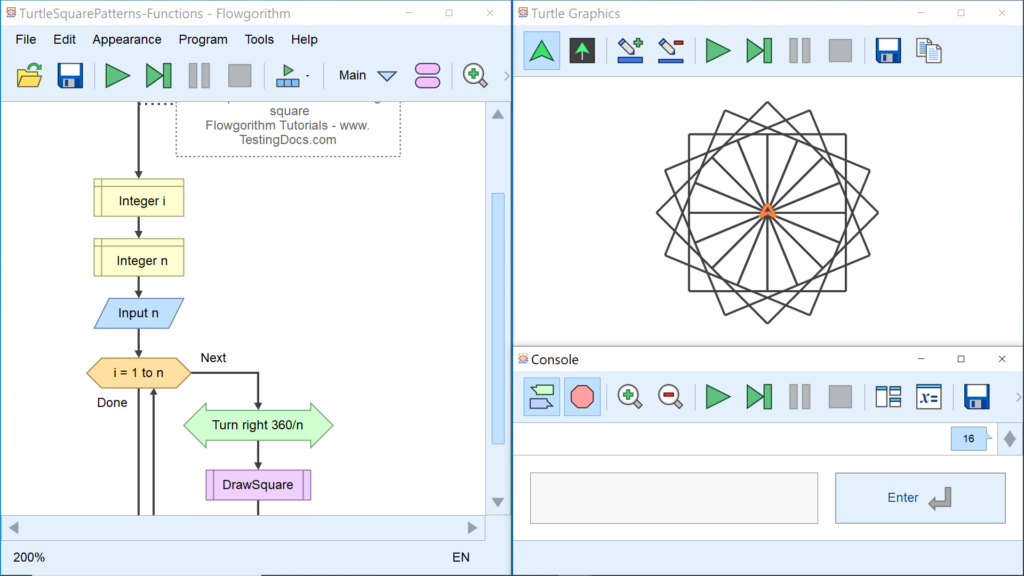
Task: Select the DrawSquare call block
Action: tap(258, 485)
